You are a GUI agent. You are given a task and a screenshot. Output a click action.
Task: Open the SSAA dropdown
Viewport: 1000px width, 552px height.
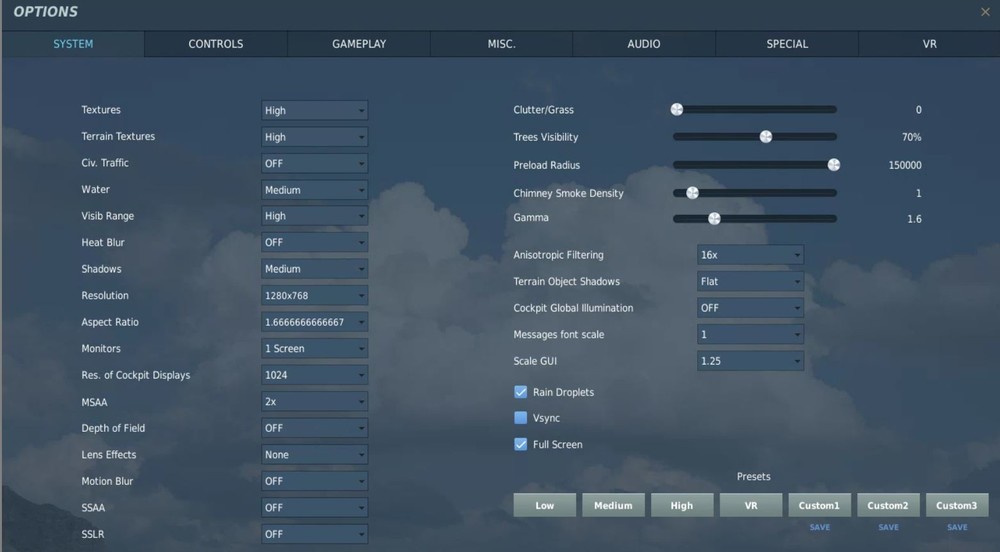314,508
